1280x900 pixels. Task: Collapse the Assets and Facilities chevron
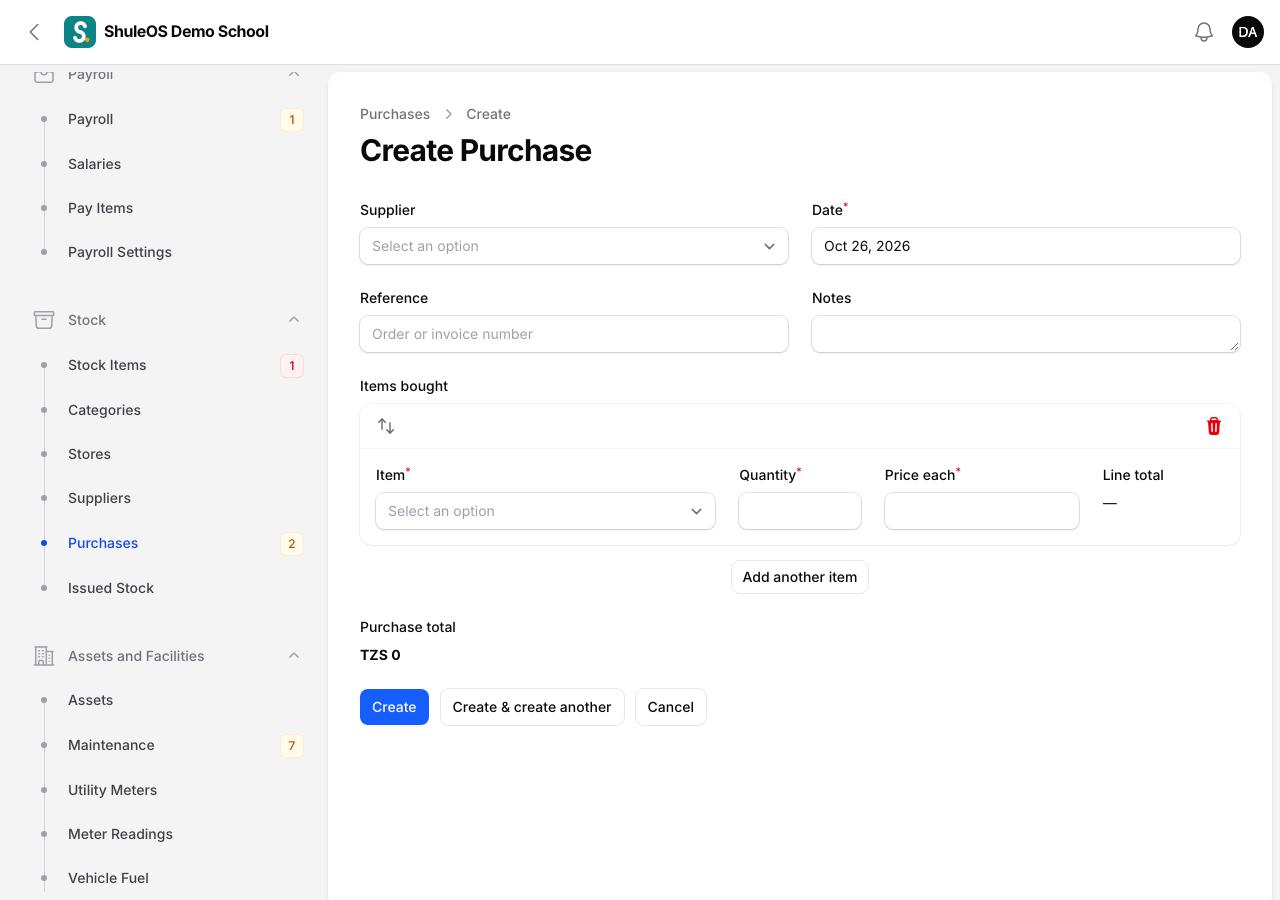tap(294, 656)
